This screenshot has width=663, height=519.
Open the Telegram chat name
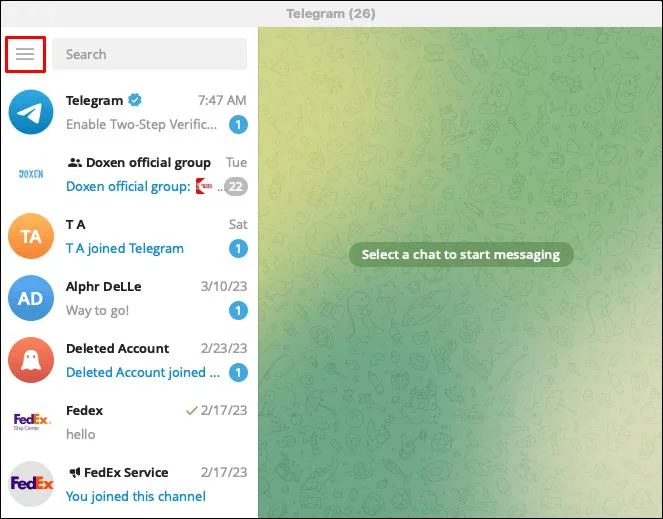coord(94,101)
